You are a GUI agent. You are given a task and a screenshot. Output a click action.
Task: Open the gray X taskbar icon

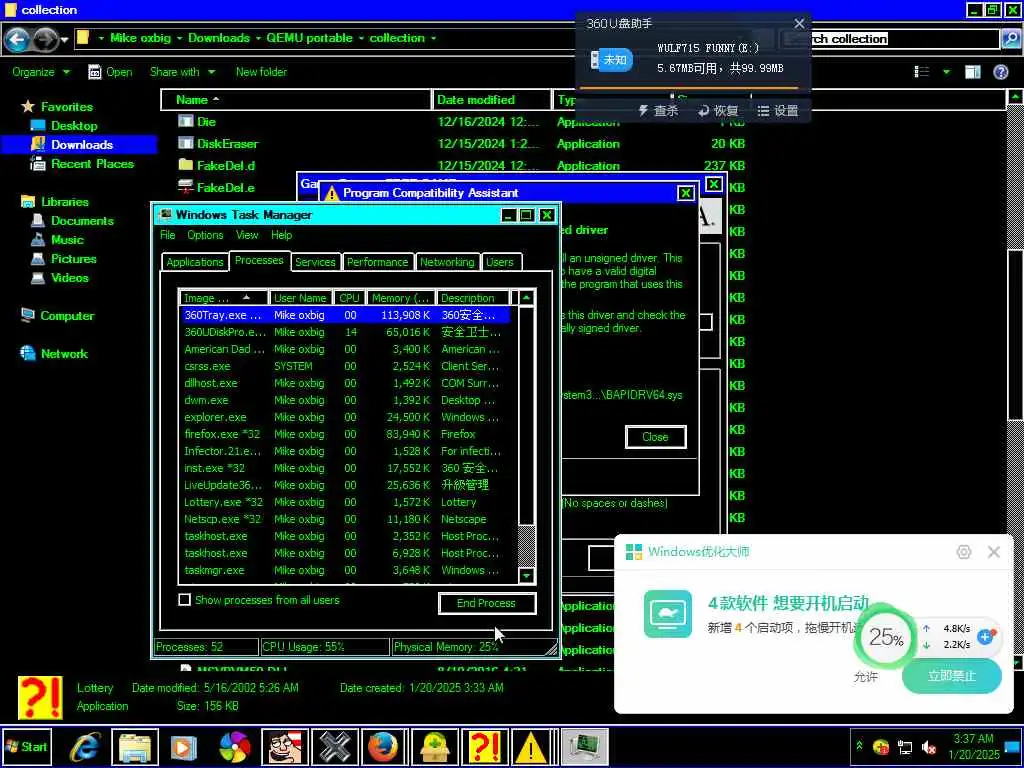334,746
